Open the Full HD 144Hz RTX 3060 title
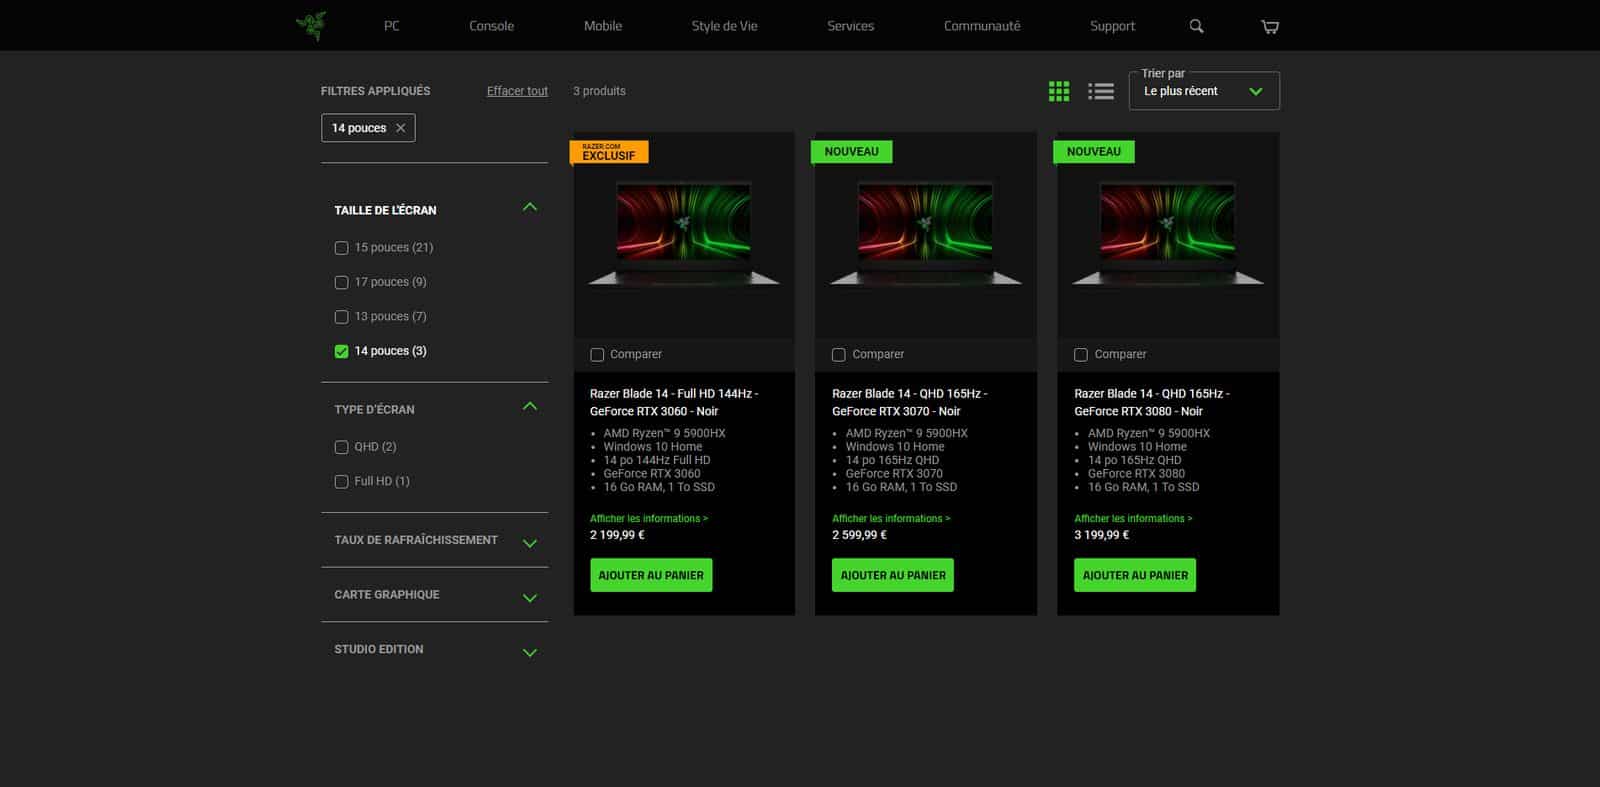This screenshot has height=787, width=1600. coord(674,402)
